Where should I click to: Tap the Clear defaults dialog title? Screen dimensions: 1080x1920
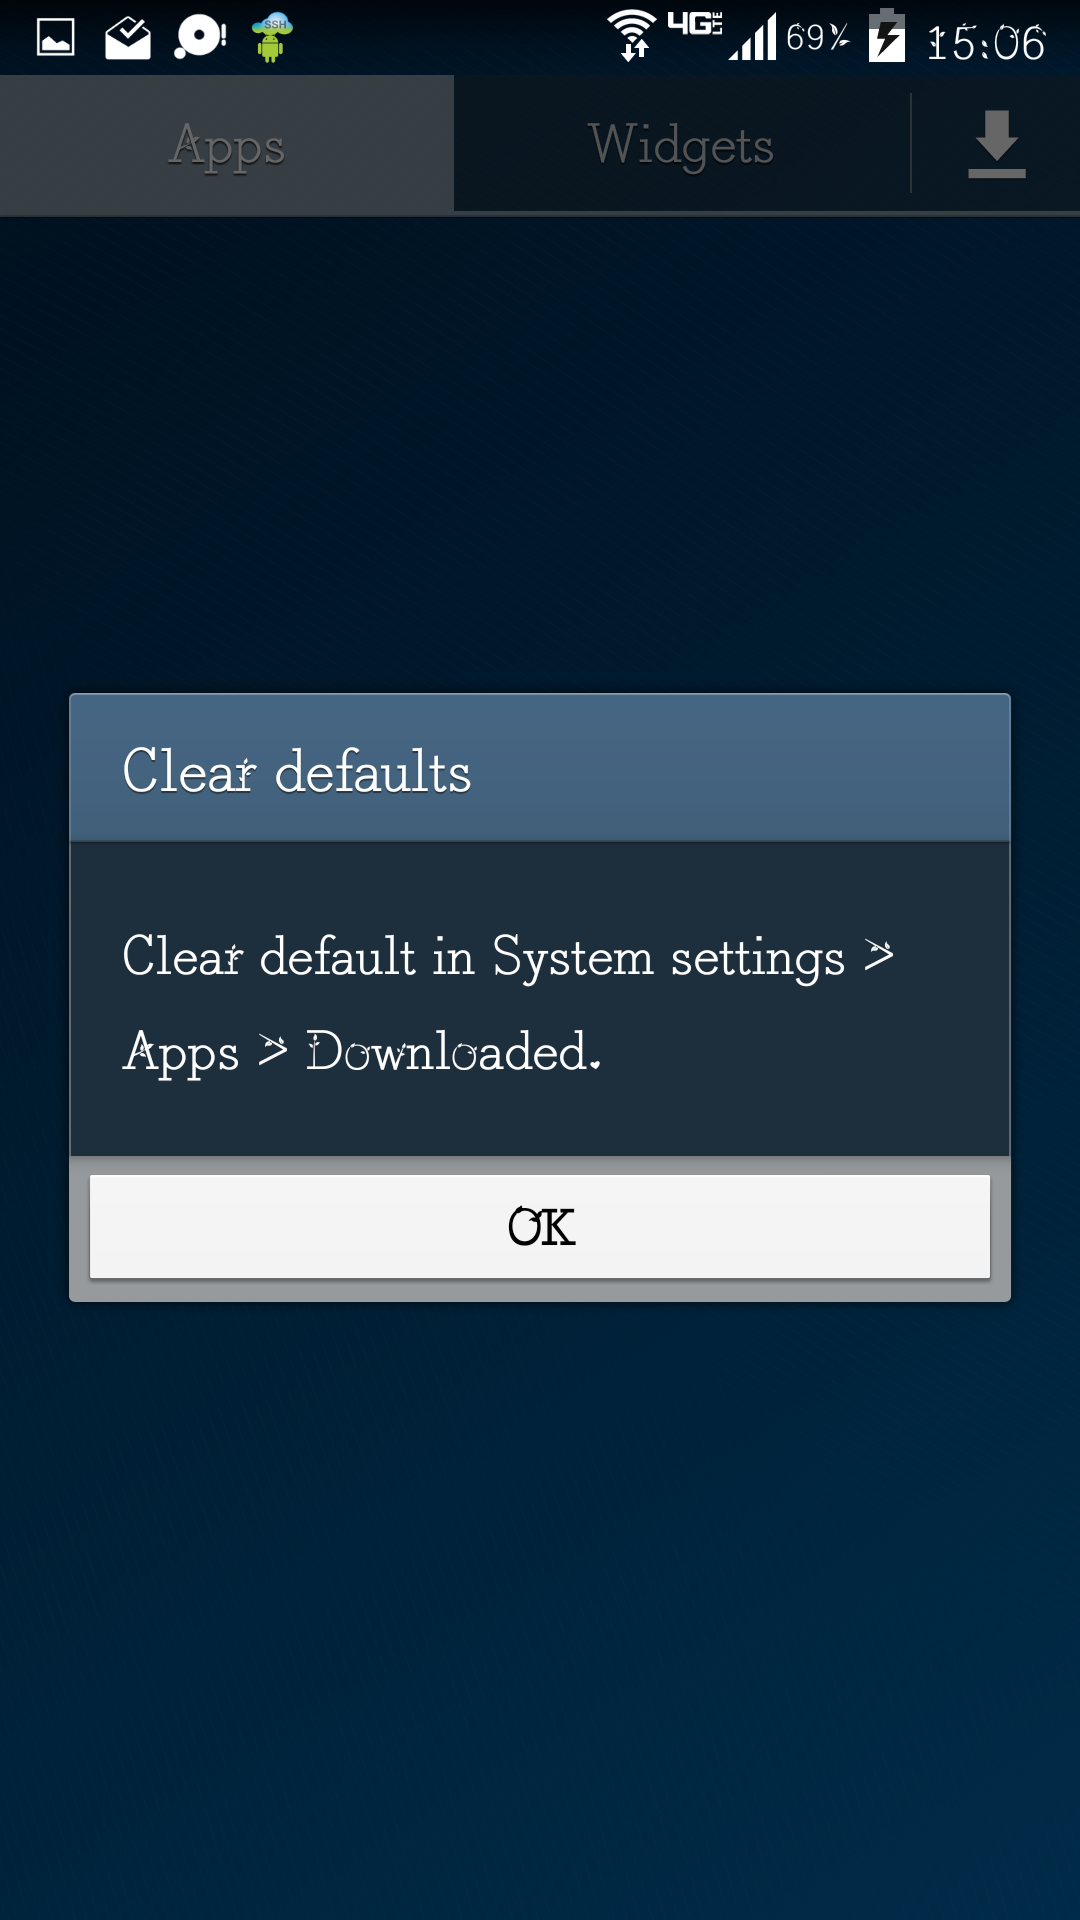(x=297, y=771)
